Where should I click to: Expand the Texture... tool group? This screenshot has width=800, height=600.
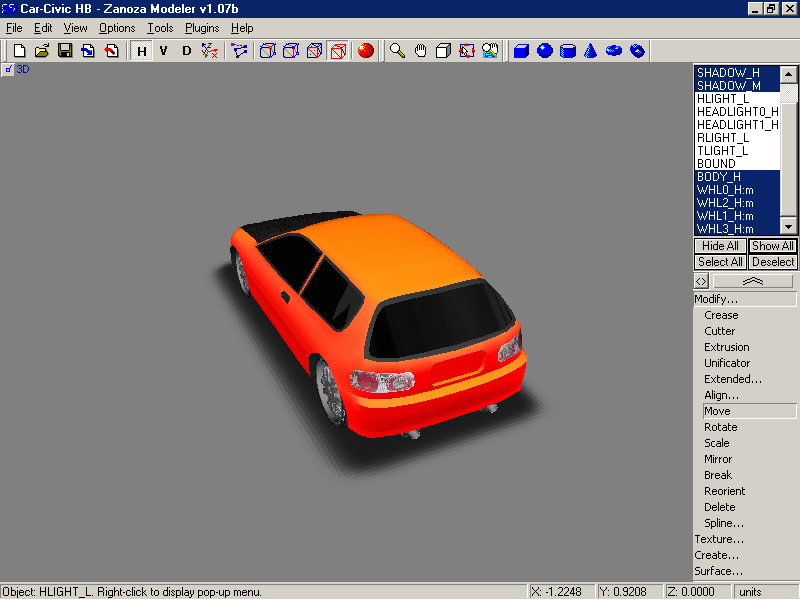[x=717, y=539]
